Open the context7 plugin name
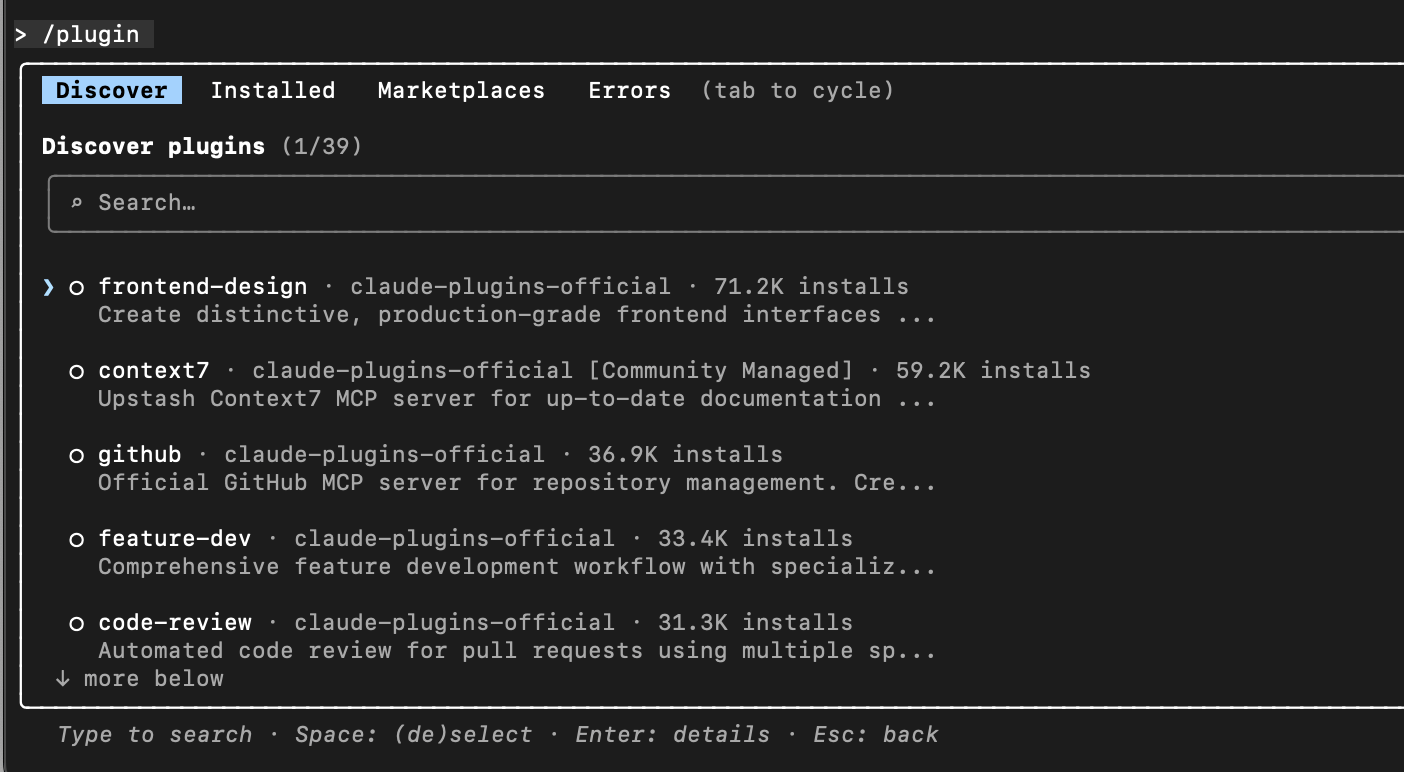This screenshot has height=772, width=1404. pyautogui.click(x=154, y=371)
